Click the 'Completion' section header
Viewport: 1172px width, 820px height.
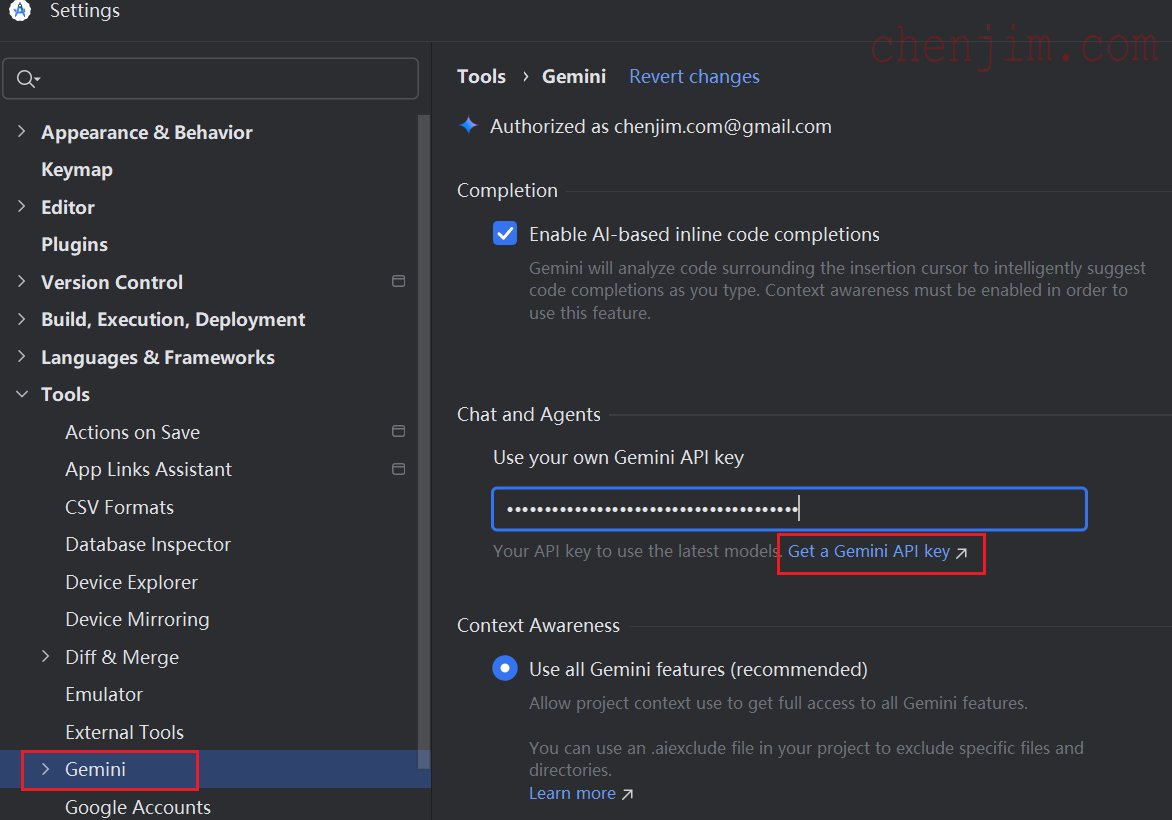tap(507, 191)
